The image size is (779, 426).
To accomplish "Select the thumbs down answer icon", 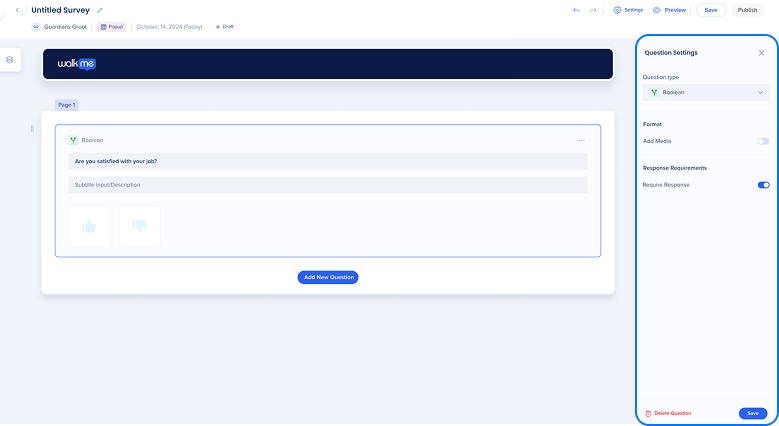I will coord(139,226).
